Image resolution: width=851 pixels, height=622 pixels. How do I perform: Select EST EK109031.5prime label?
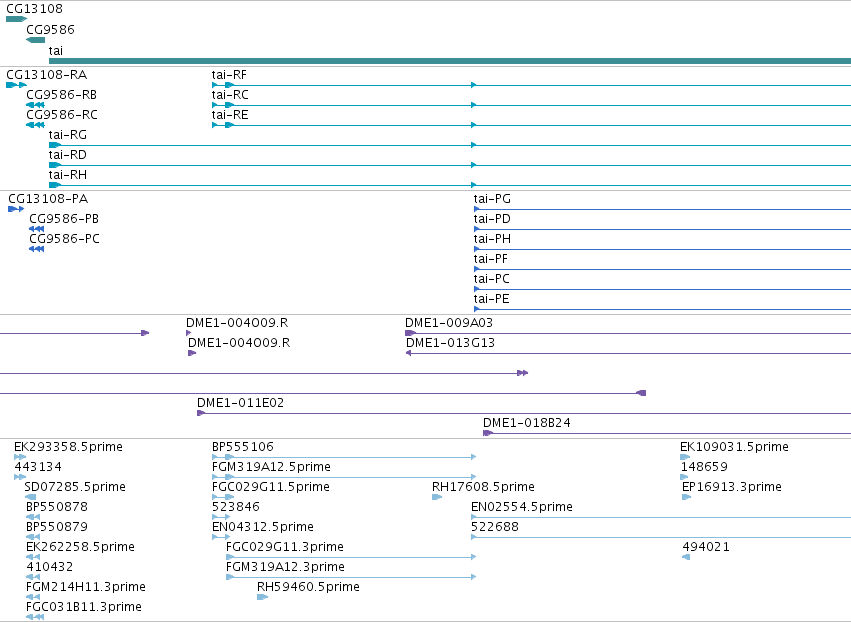734,447
